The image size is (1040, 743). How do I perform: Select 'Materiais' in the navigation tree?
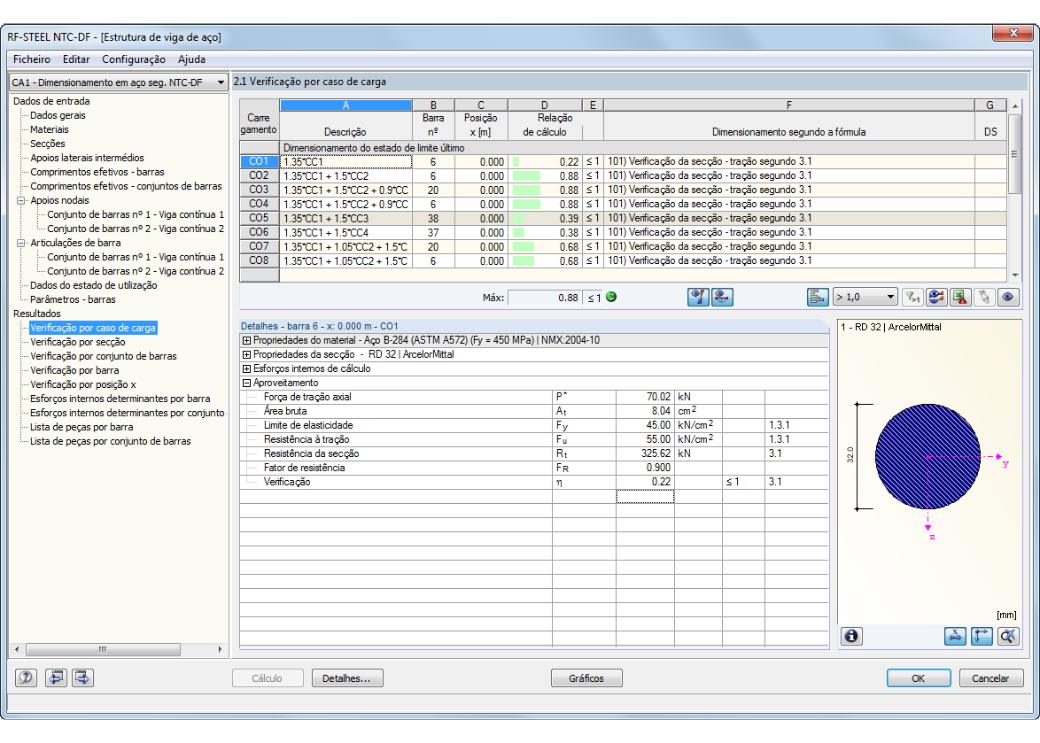[49, 129]
